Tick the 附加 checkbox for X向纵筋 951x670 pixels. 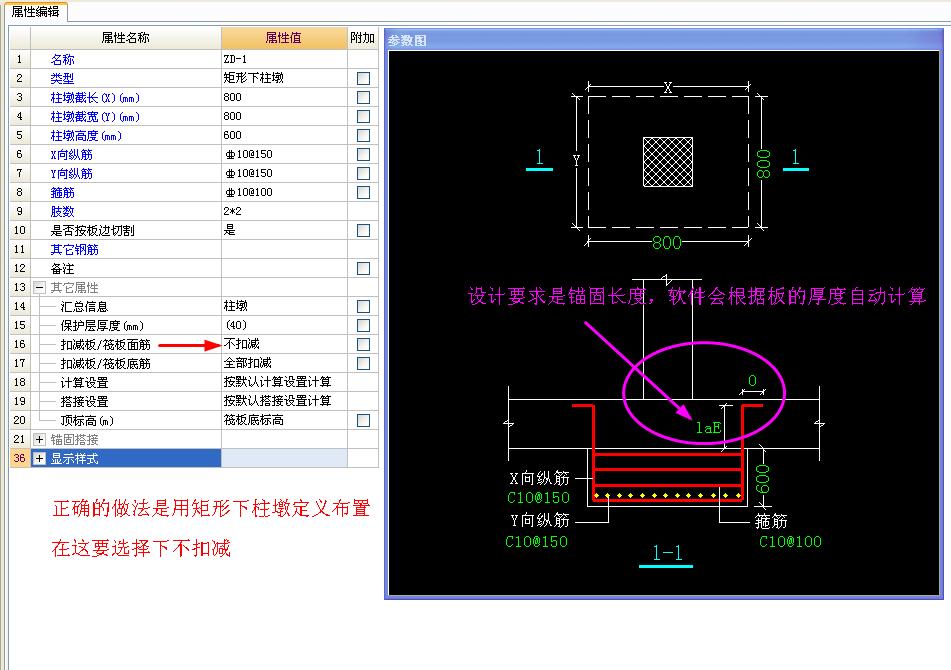(x=363, y=154)
